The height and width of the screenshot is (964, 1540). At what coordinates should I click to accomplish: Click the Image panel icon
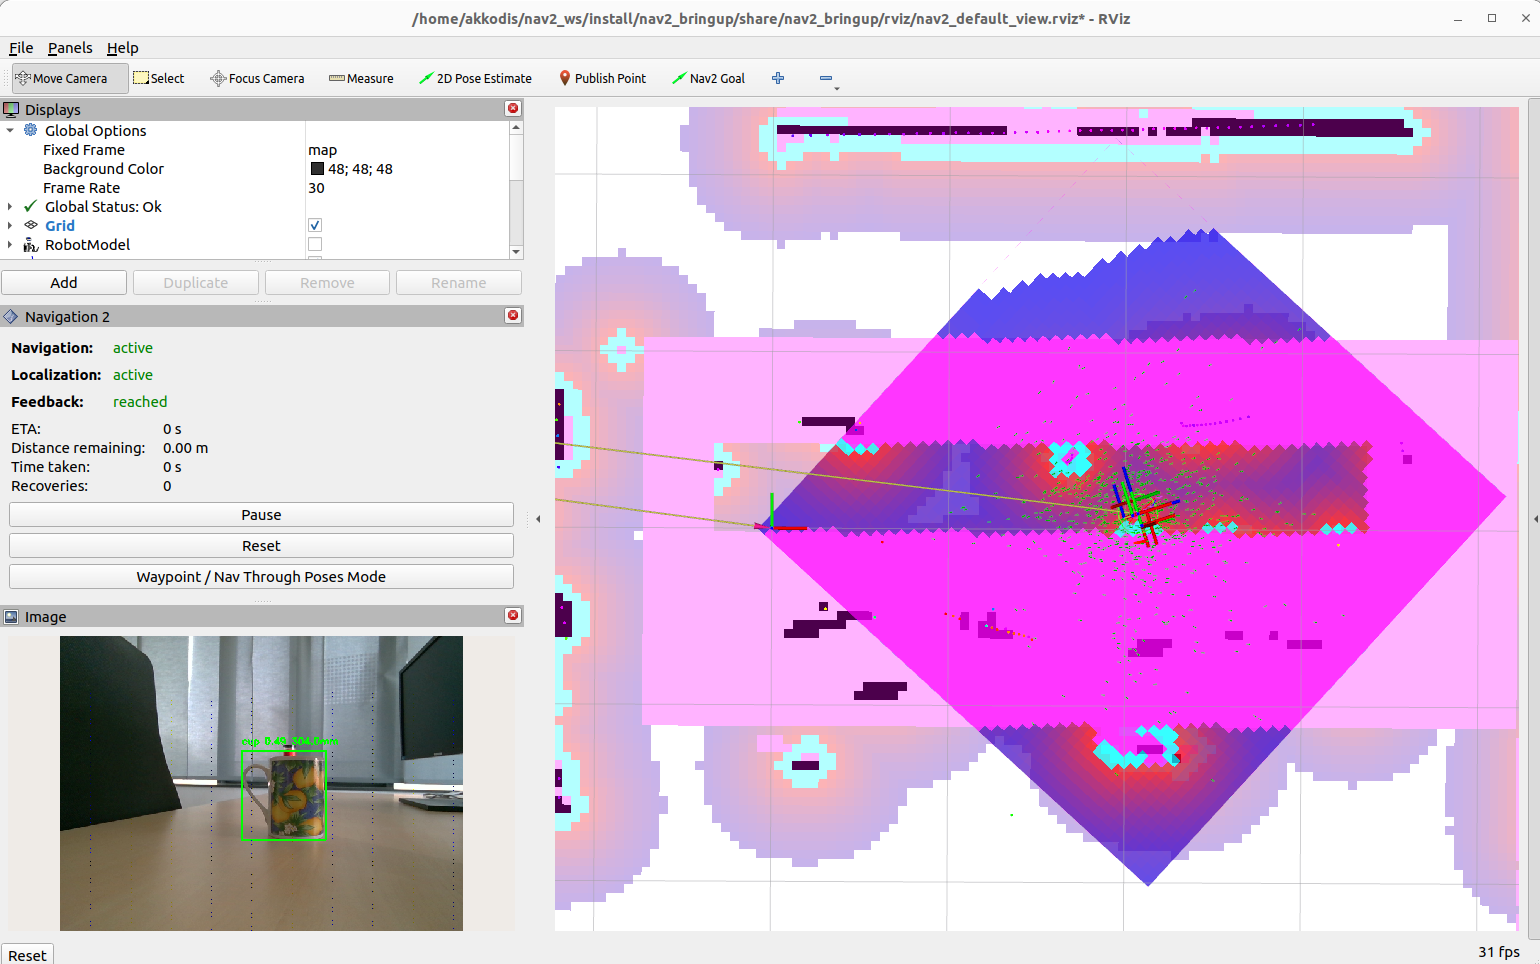click(x=11, y=617)
